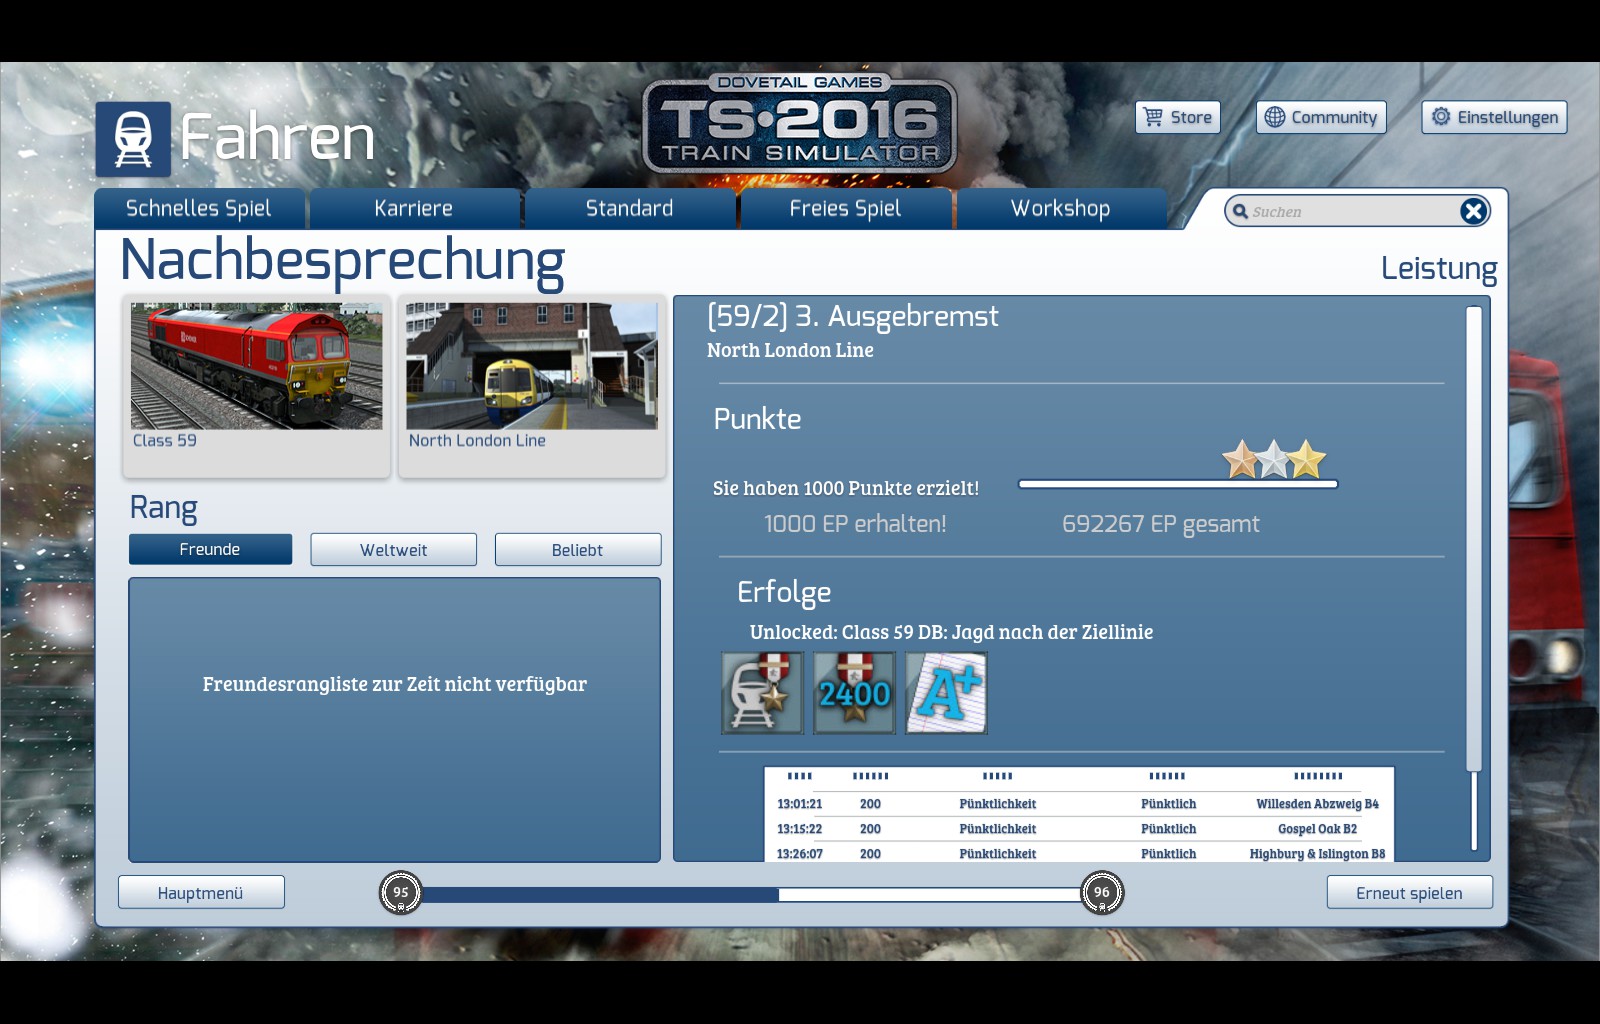Click the level 95 badge
This screenshot has height=1024, width=1600.
pos(401,892)
